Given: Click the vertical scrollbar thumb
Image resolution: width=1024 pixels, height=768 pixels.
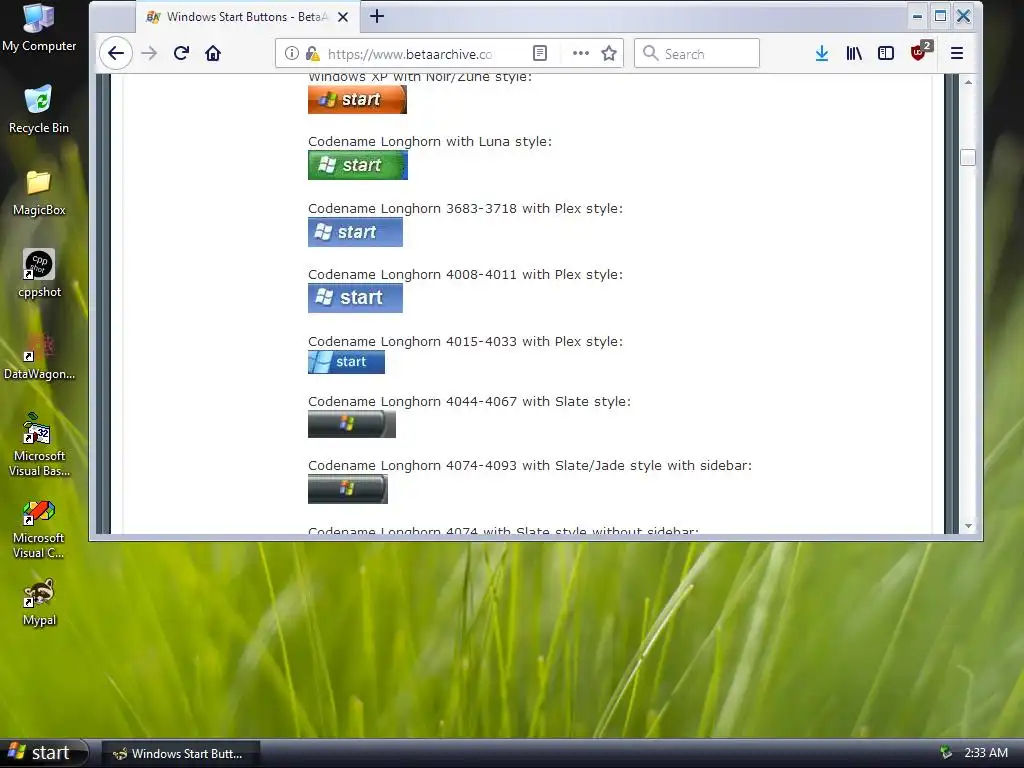Looking at the screenshot, I should point(968,157).
